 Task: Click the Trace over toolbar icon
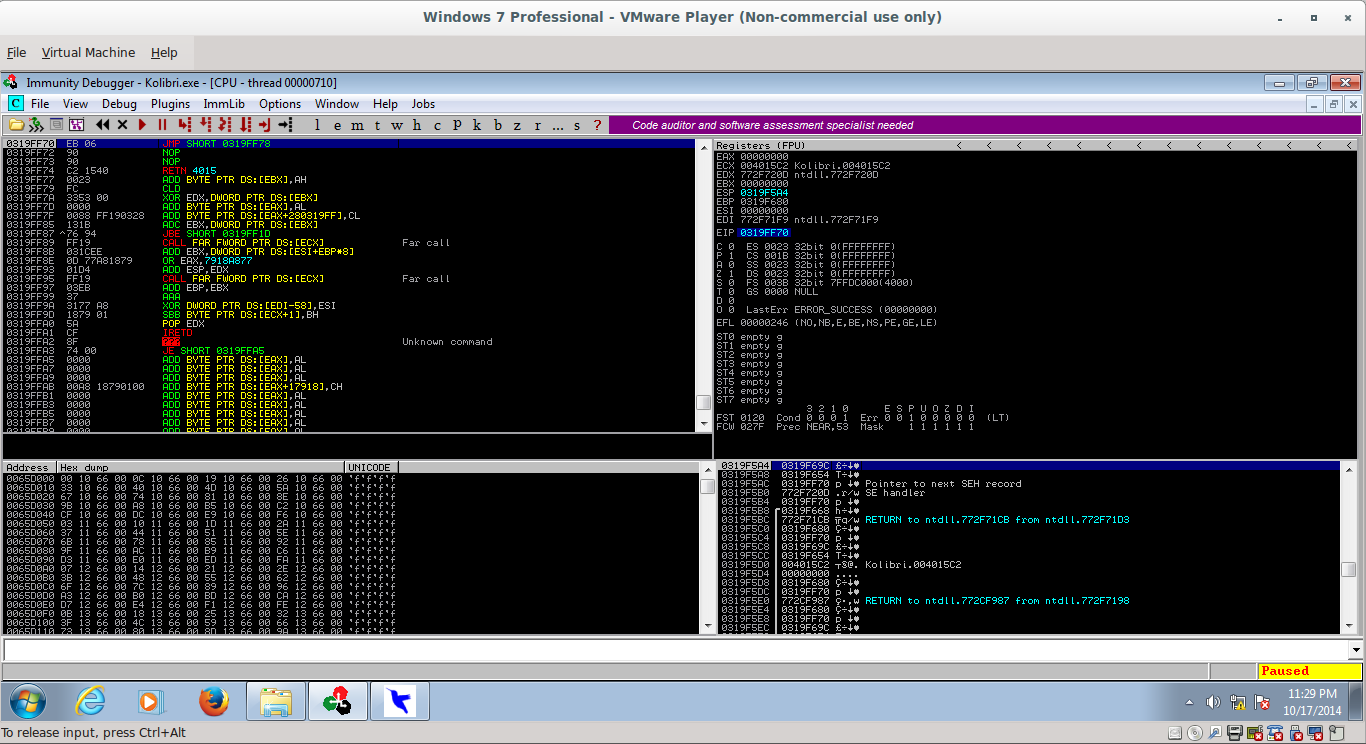coord(245,125)
